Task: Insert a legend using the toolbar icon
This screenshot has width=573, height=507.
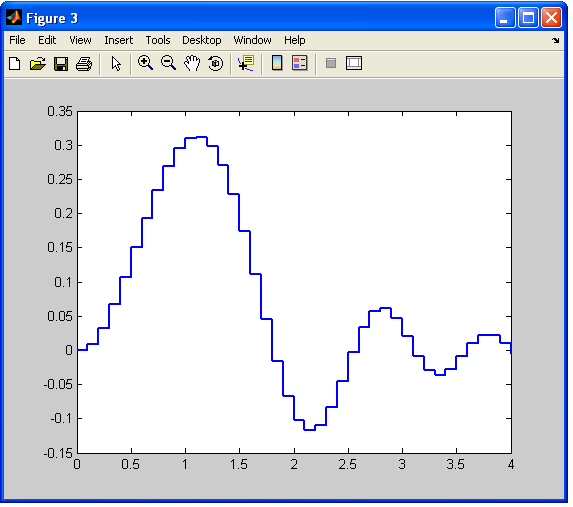Action: (300, 63)
